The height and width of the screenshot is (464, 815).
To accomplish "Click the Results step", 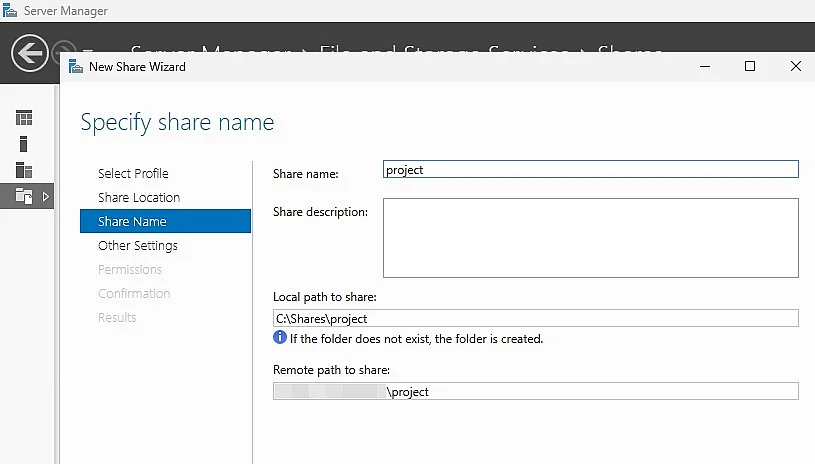I will [x=117, y=317].
